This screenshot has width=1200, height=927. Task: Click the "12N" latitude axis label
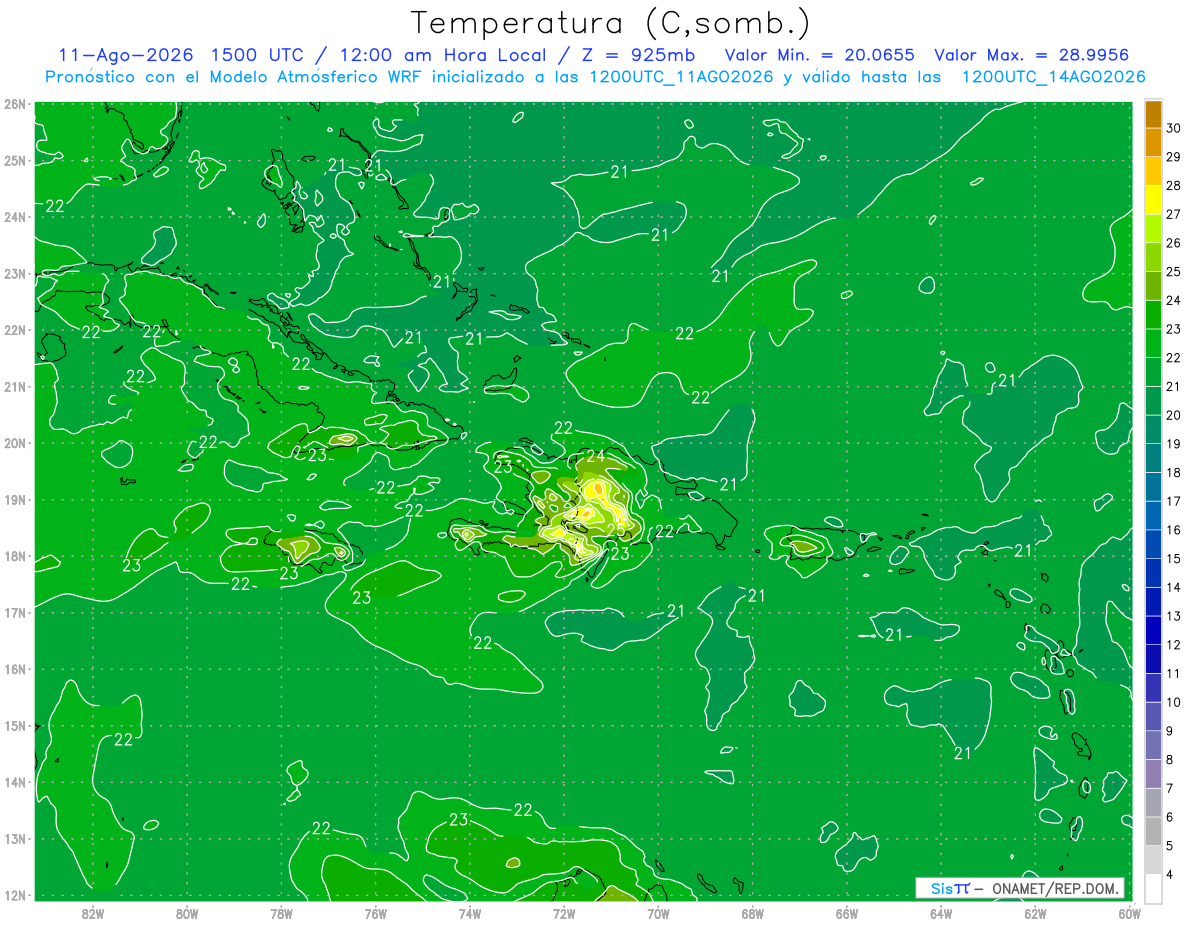click(14, 895)
